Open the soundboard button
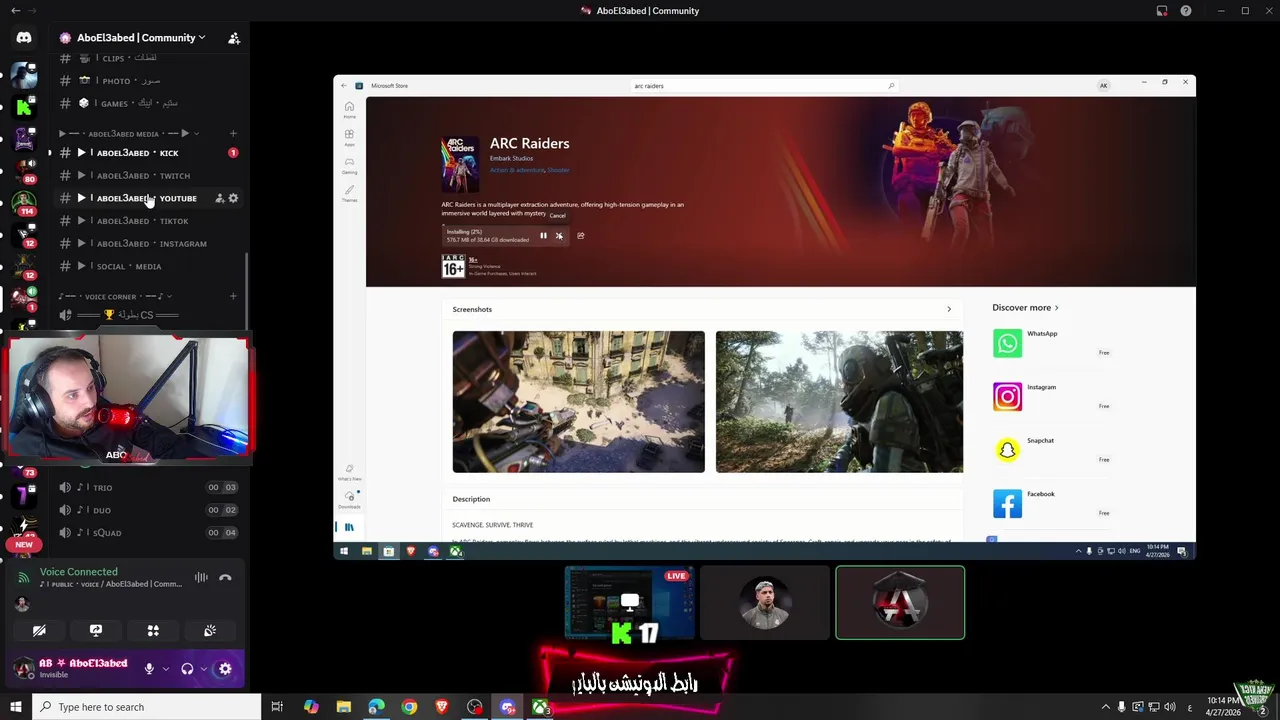1280x720 pixels. click(210, 631)
